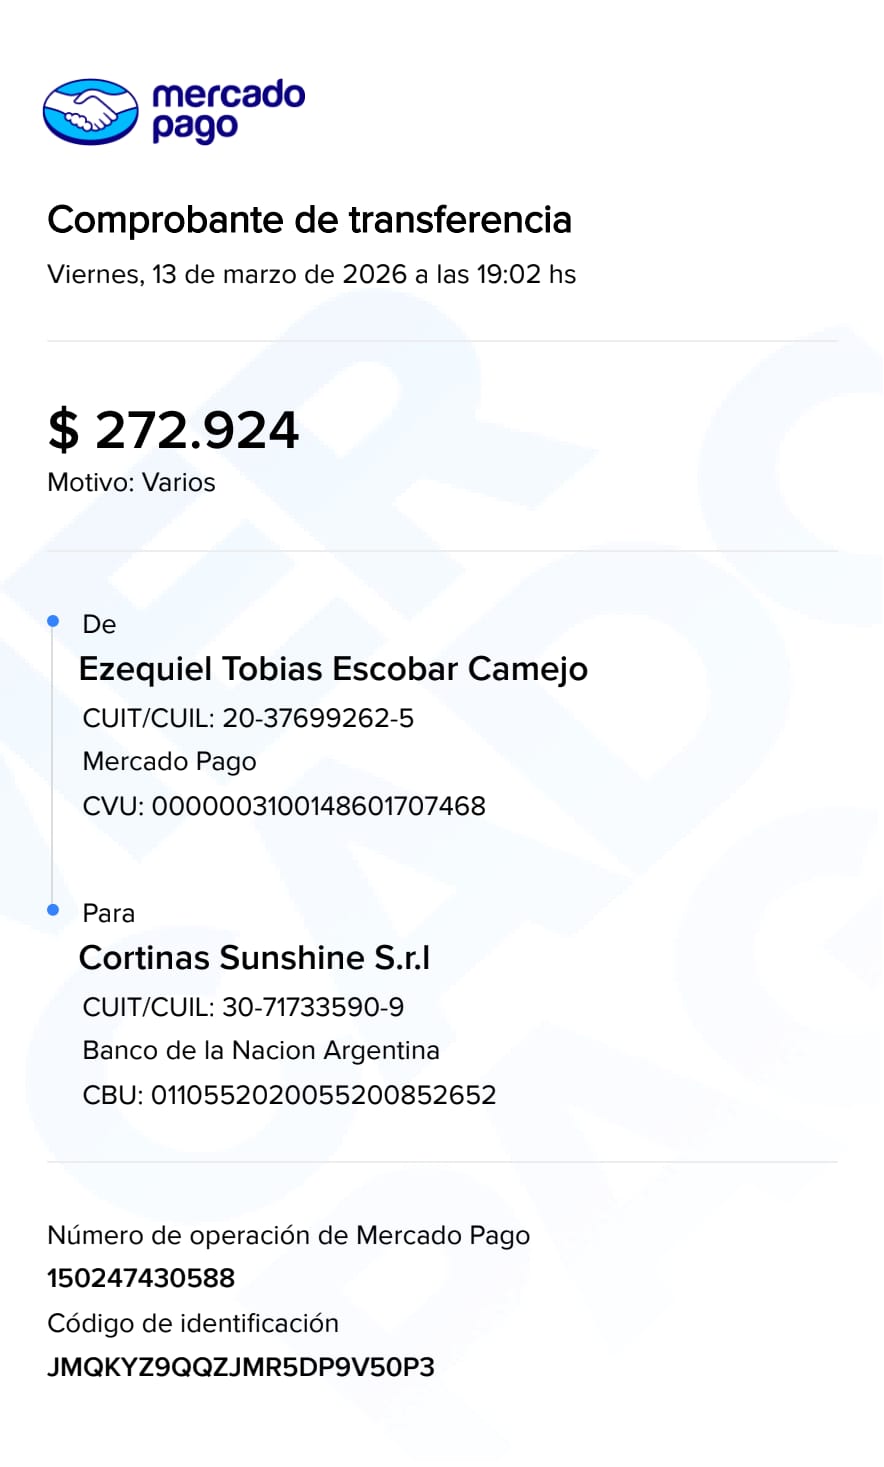
Task: Select the $ 272.924 transfer amount
Action: pos(173,430)
